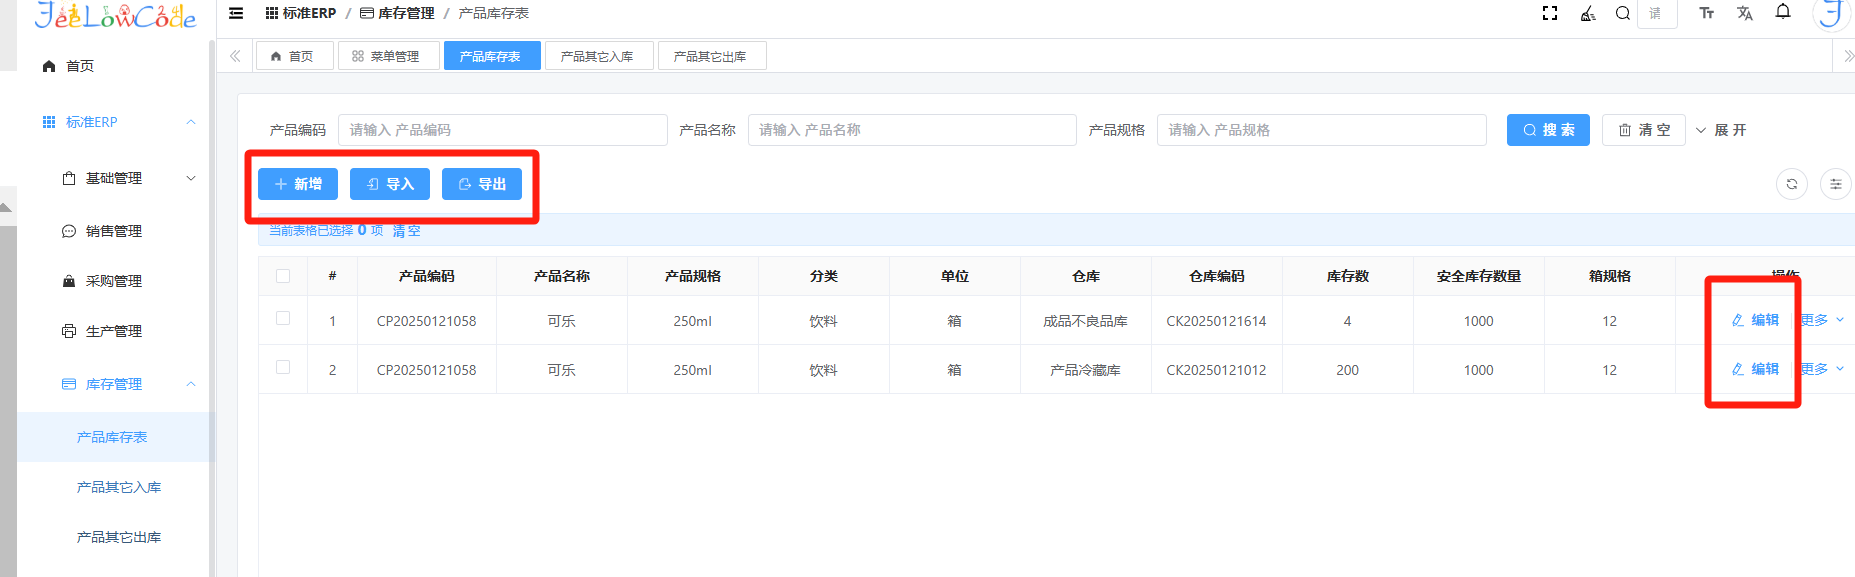Click the 新增 button
This screenshot has width=1855, height=577.
[298, 184]
